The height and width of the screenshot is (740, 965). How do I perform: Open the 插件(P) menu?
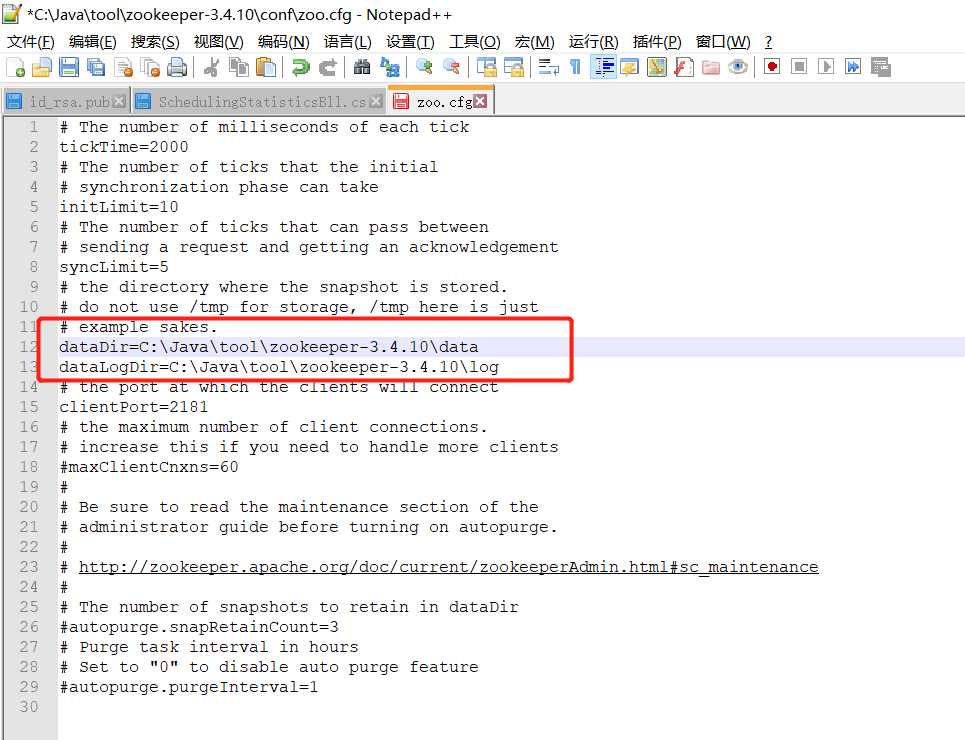tap(657, 42)
